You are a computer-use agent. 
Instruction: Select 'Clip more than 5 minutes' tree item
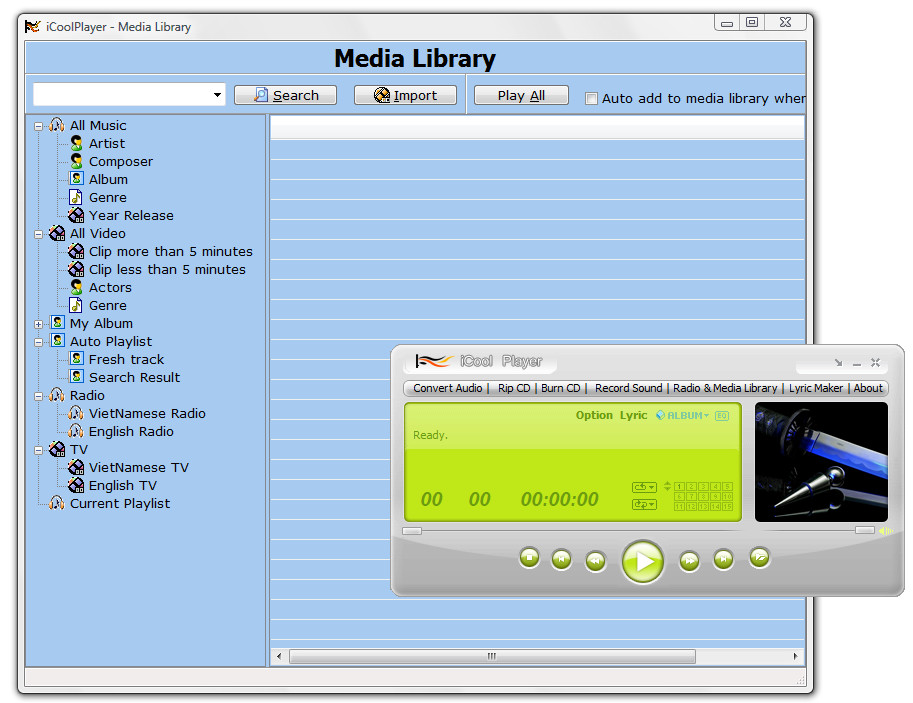pyautogui.click(x=171, y=252)
